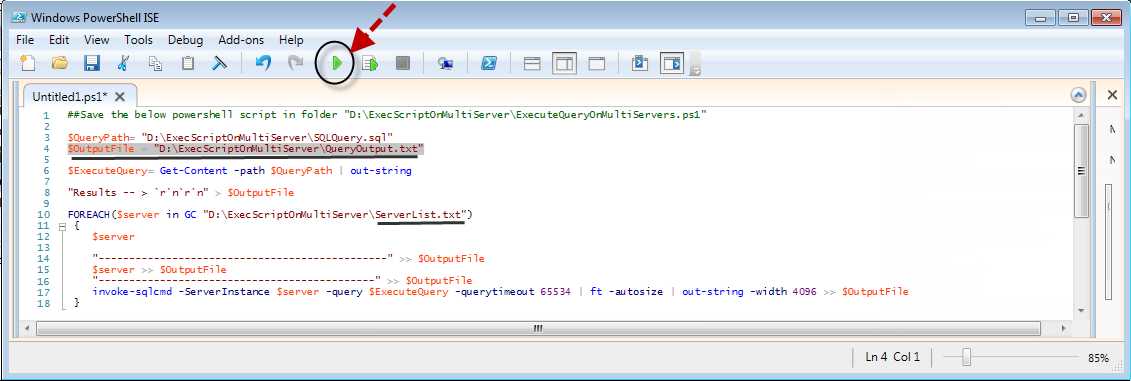Click the highlighted $OutputFile line 4
This screenshot has height=381, width=1131.
[x=245, y=149]
